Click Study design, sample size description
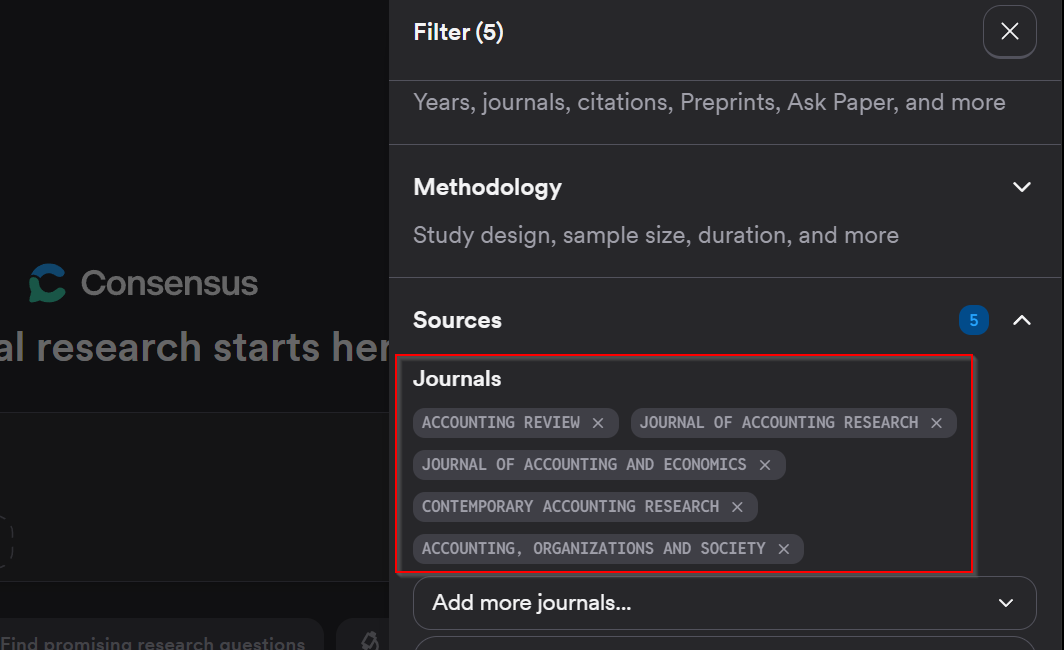The image size is (1064, 650). pos(656,235)
